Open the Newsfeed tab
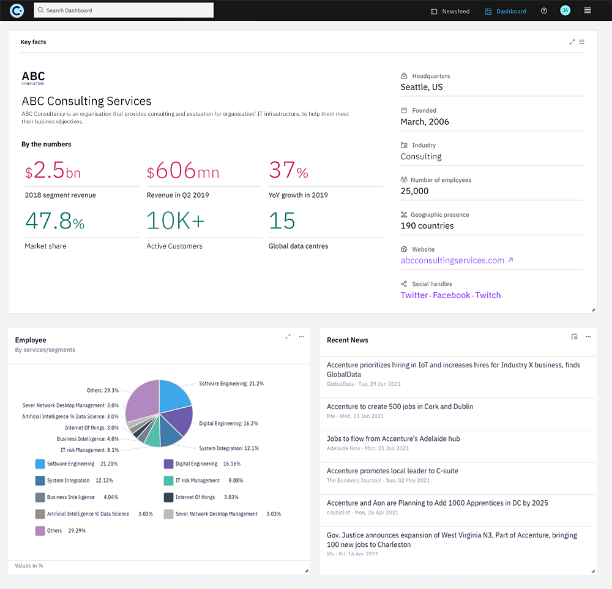The height and width of the screenshot is (589, 612). click(x=450, y=11)
